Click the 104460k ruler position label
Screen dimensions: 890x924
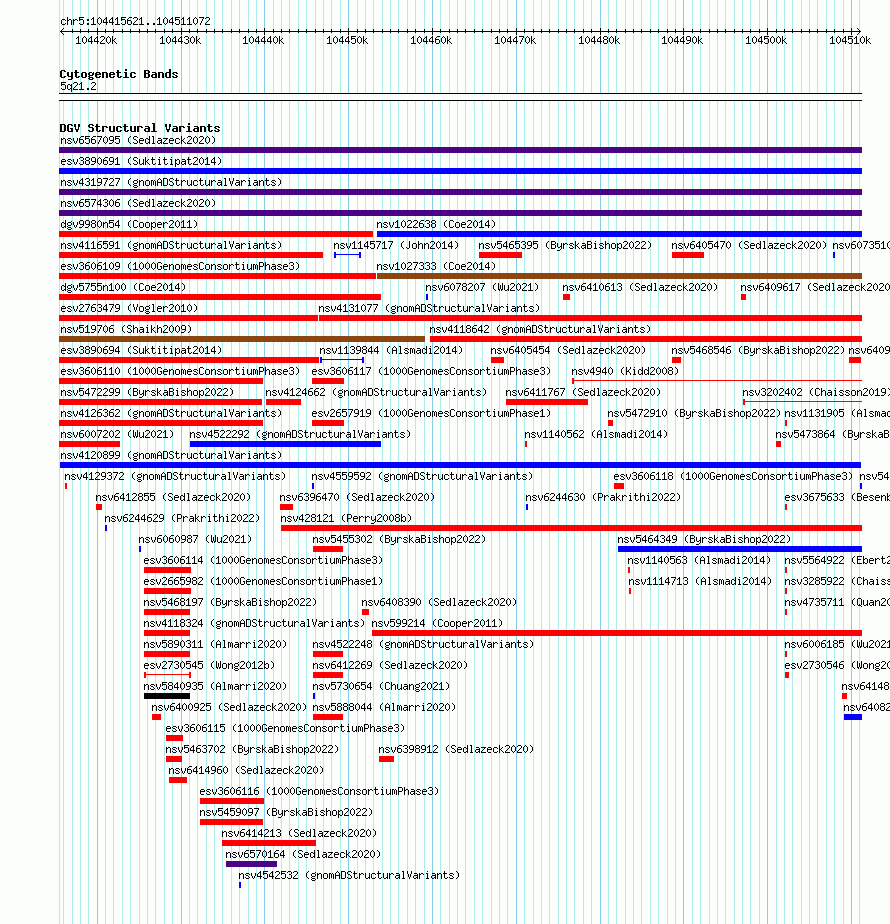coord(431,41)
